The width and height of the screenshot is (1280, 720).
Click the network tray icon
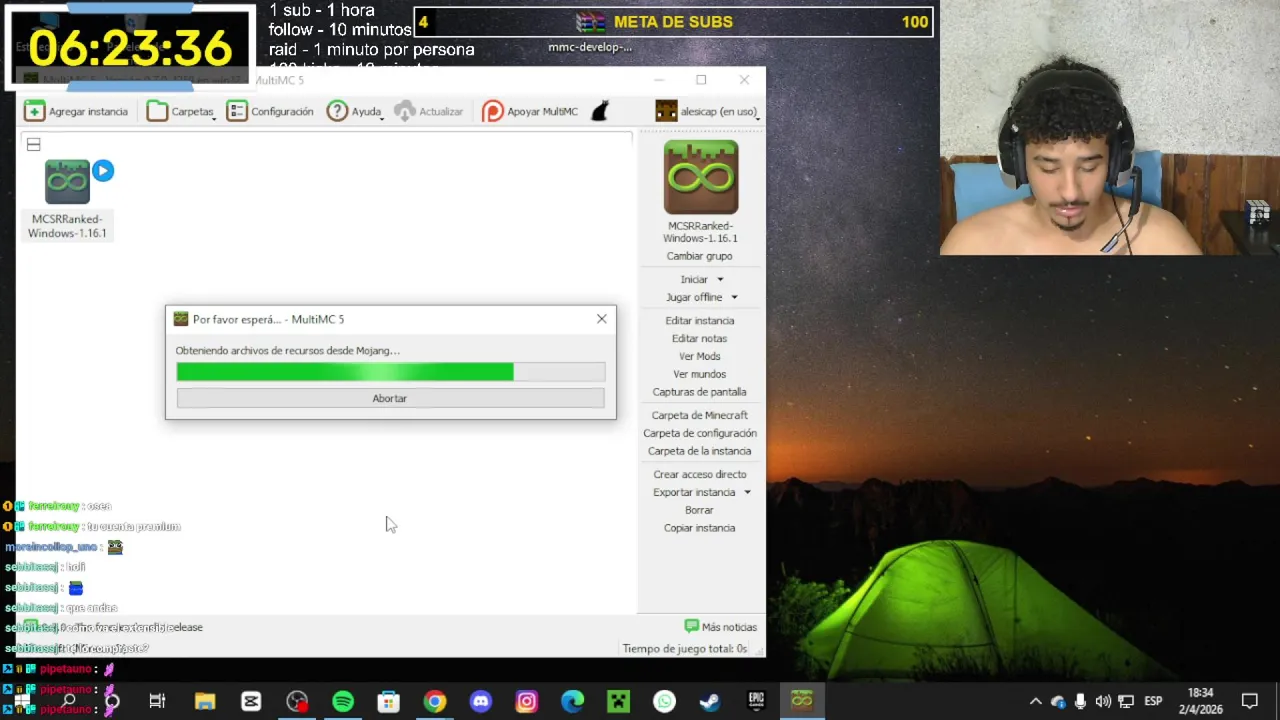(x=1126, y=702)
